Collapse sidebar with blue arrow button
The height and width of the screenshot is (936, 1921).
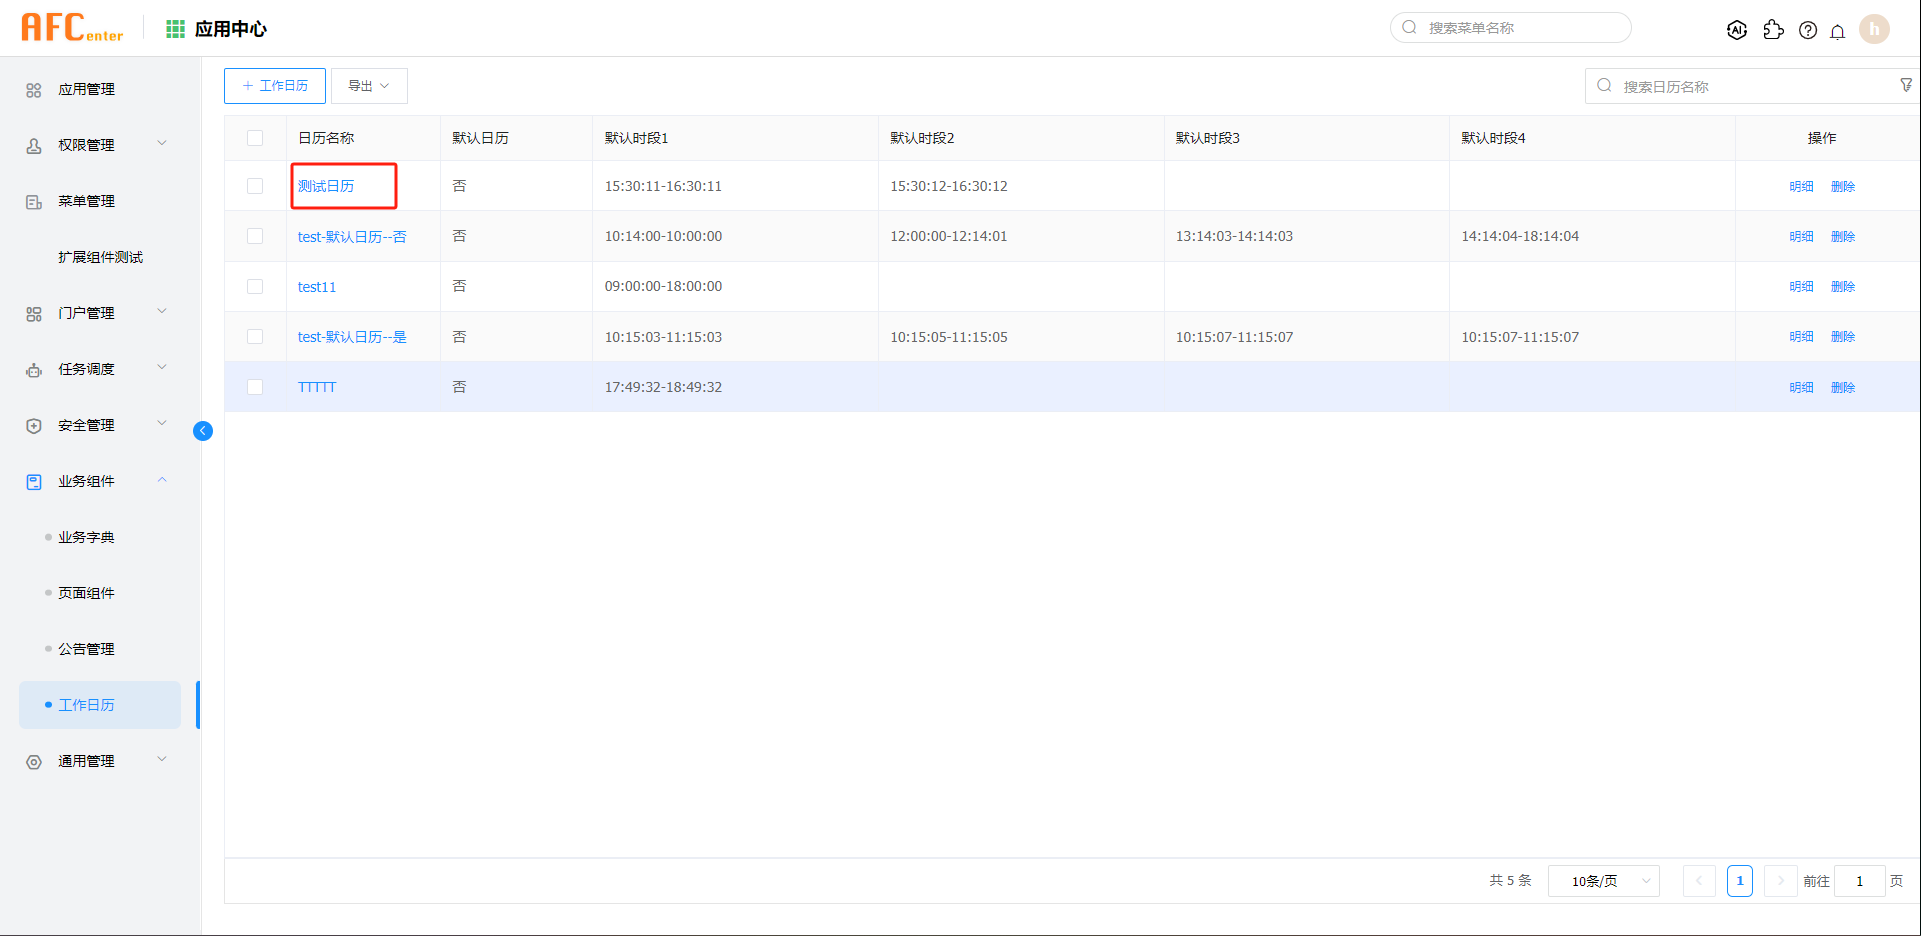(x=203, y=431)
